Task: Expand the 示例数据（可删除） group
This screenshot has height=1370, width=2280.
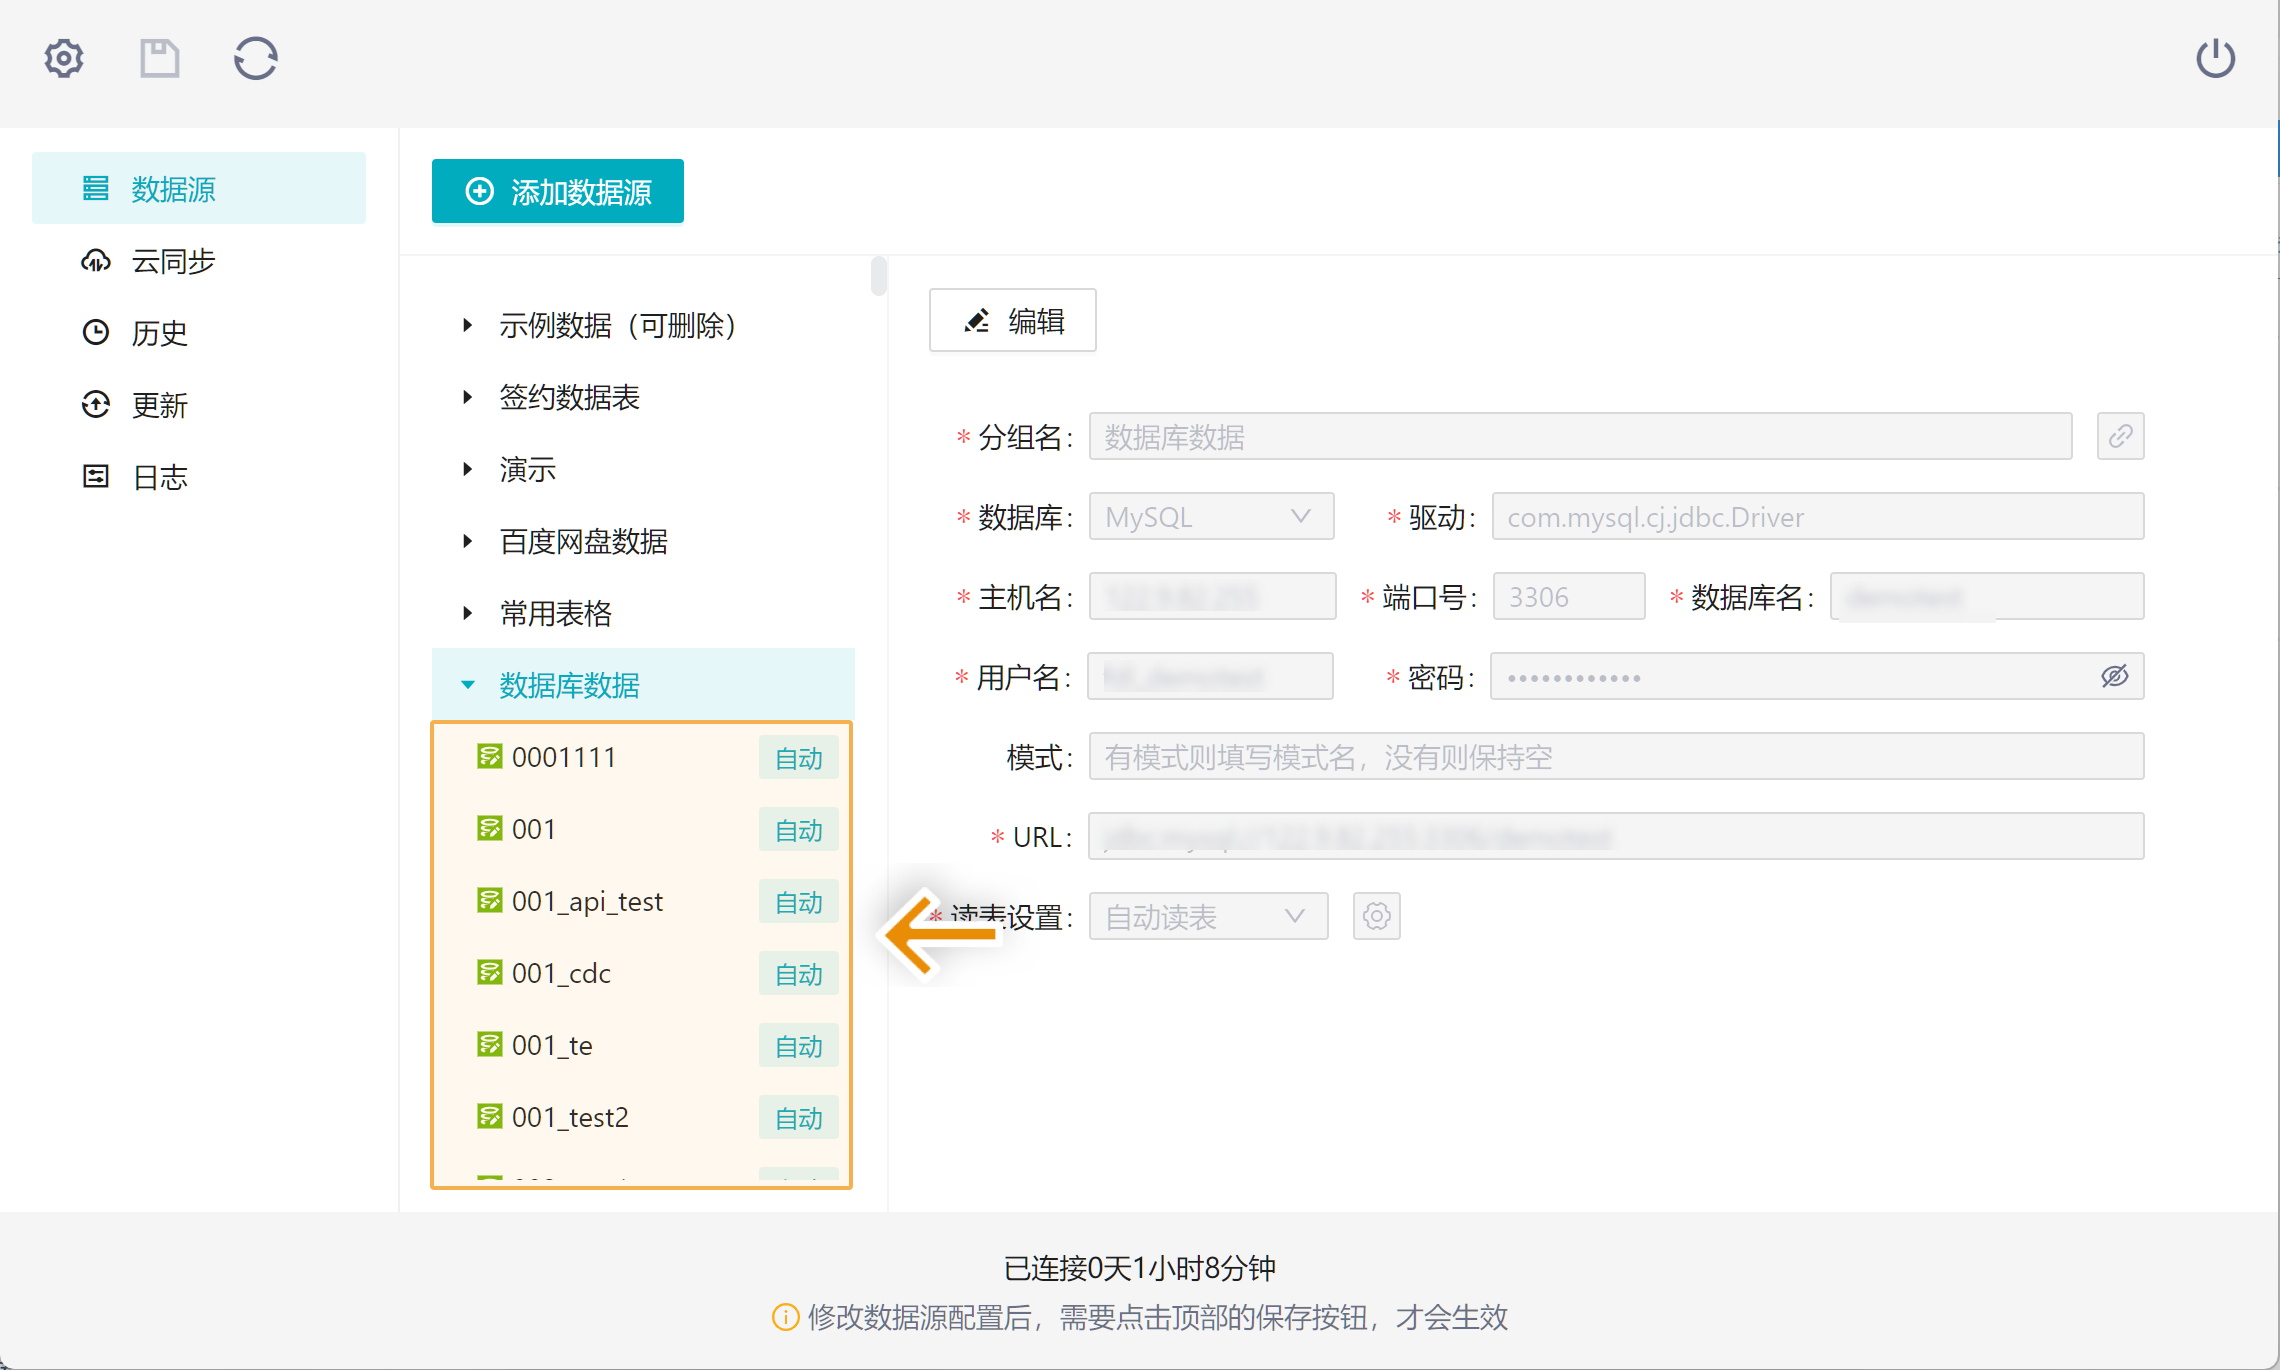Action: (468, 325)
